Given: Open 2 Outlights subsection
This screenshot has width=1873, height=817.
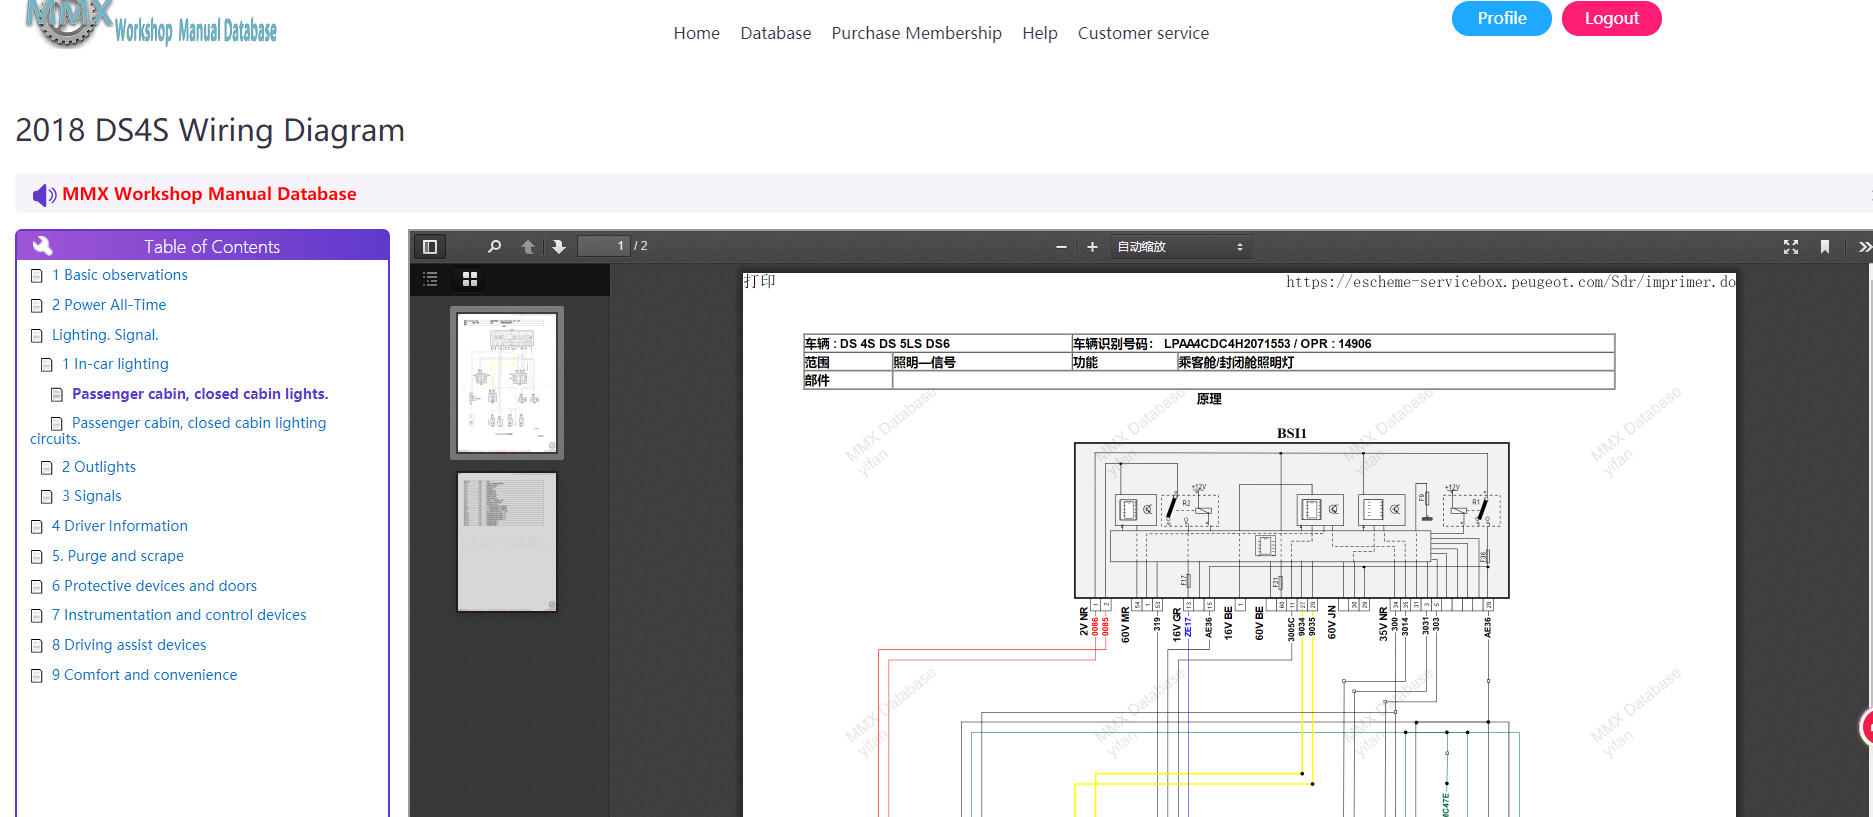Looking at the screenshot, I should [99, 467].
